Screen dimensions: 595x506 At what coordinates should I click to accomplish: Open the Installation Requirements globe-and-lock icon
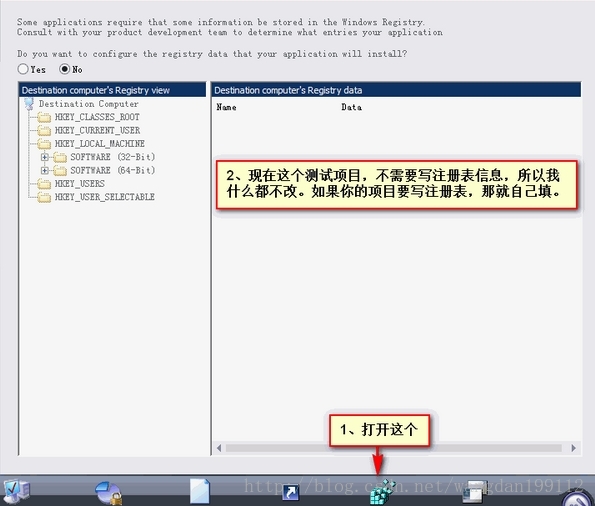click(x=109, y=493)
